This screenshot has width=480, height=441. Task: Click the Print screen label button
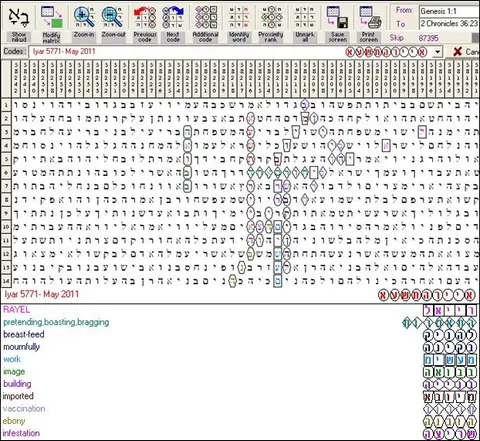[369, 37]
